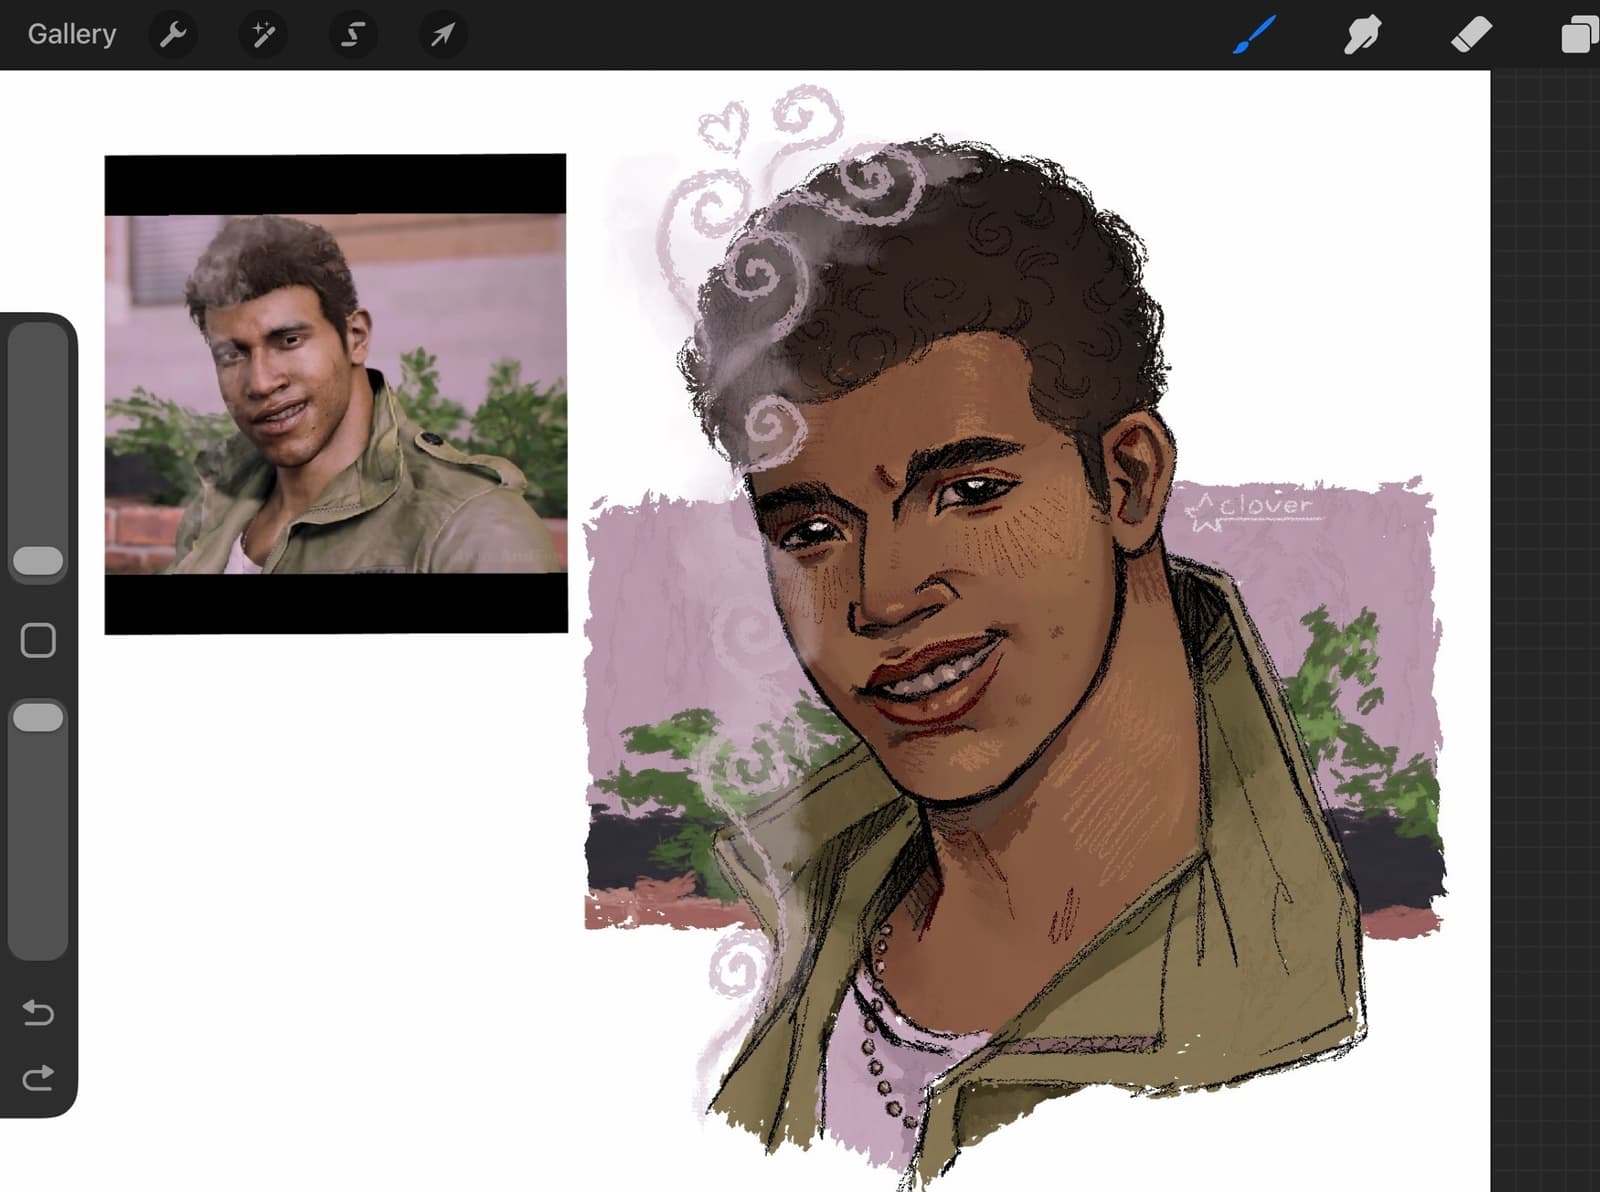Open the Layers panel

pyautogui.click(x=1580, y=35)
